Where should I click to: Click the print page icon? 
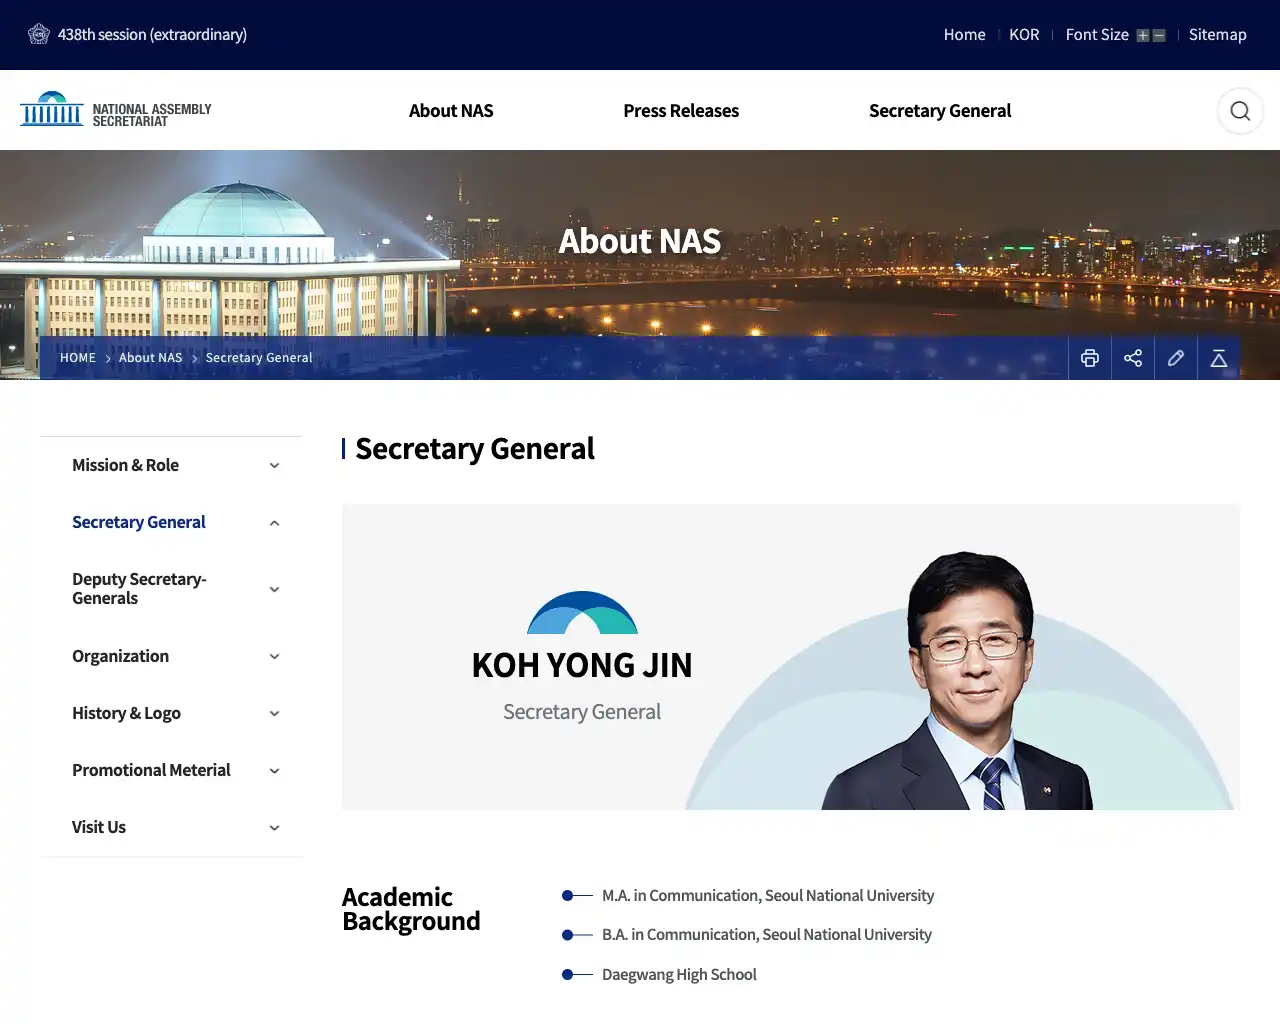coord(1090,358)
